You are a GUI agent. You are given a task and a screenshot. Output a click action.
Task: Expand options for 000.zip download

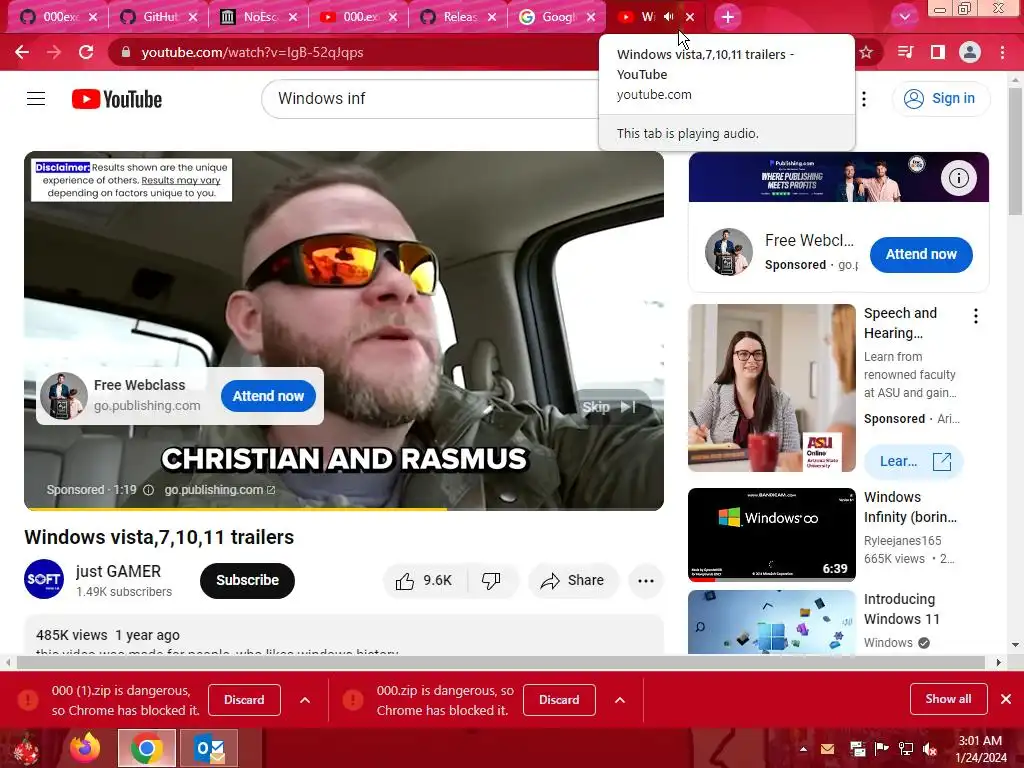620,700
